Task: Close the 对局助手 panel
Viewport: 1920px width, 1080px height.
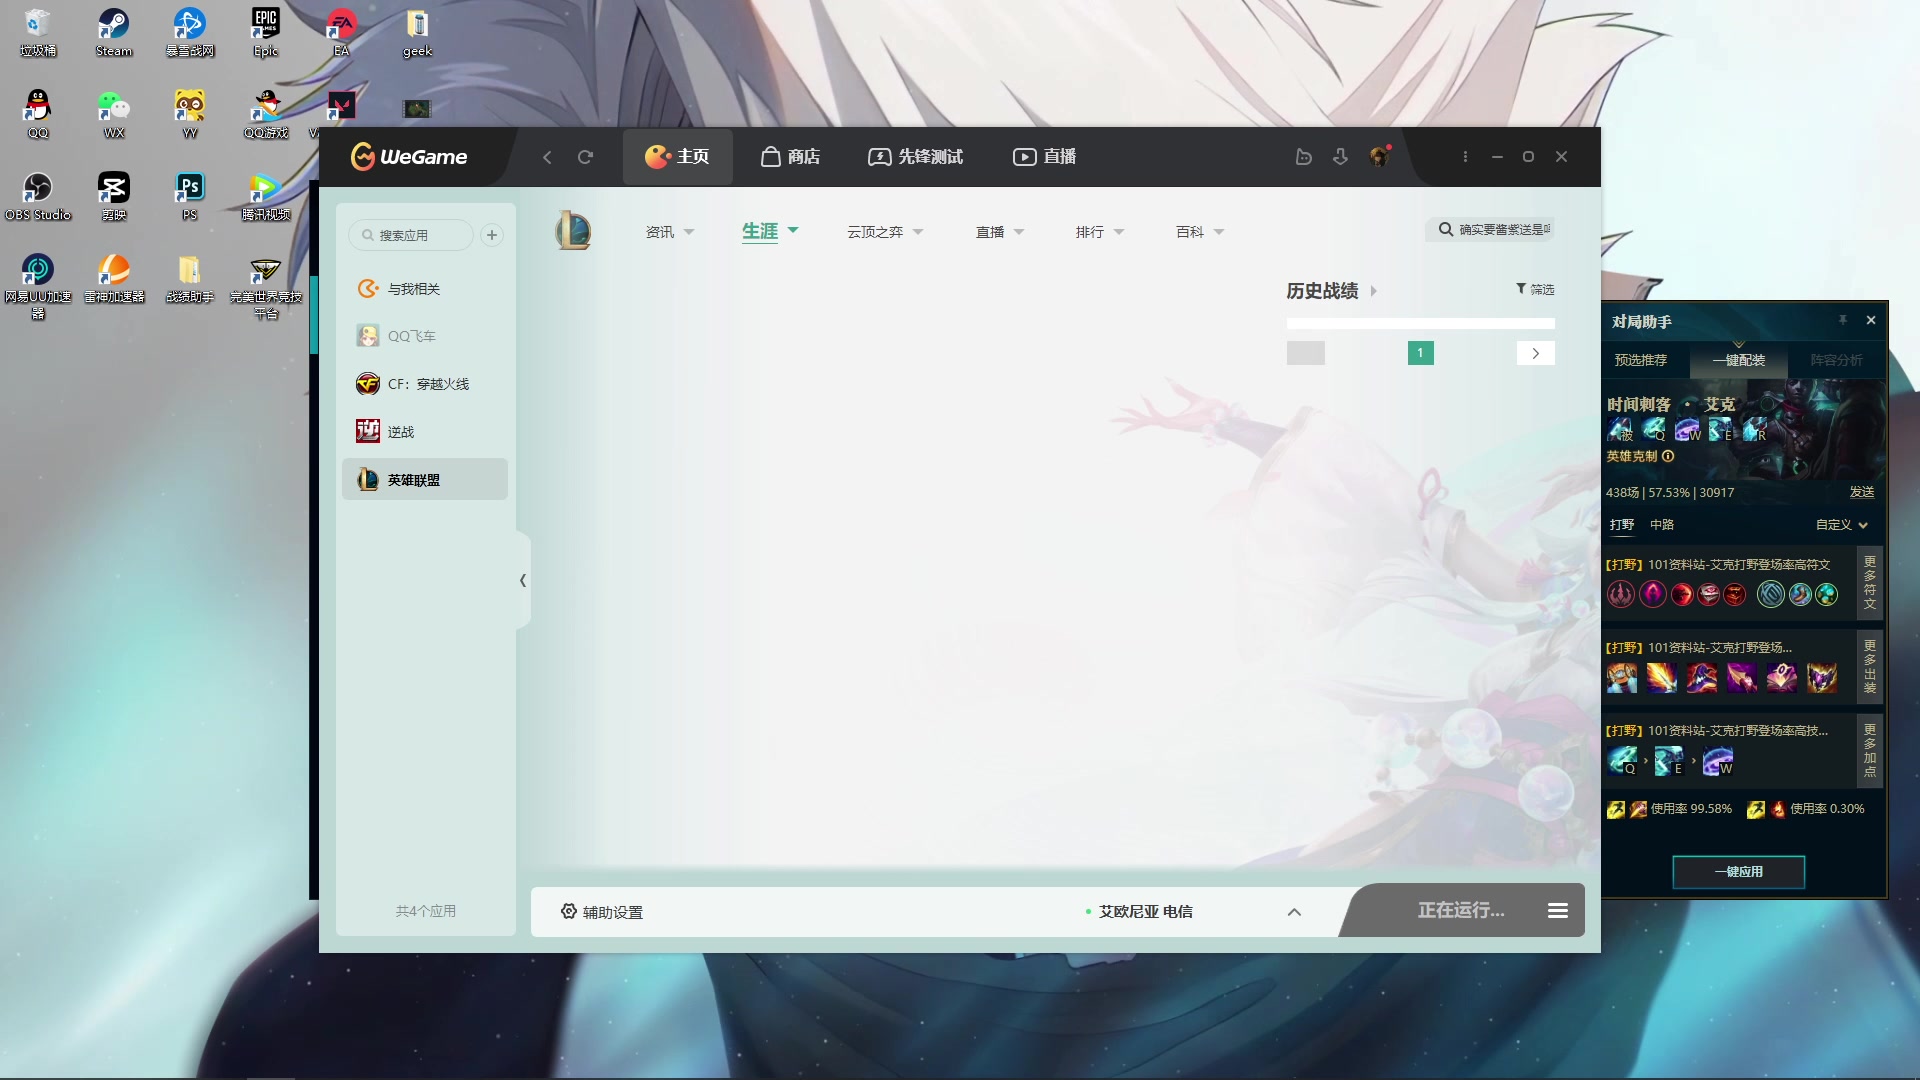Action: click(x=1871, y=320)
